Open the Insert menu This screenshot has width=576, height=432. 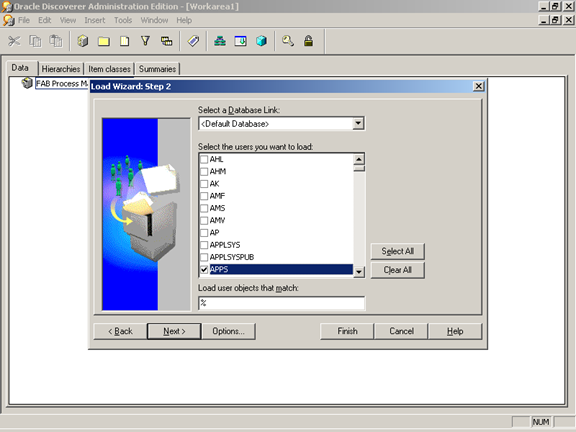[95, 20]
